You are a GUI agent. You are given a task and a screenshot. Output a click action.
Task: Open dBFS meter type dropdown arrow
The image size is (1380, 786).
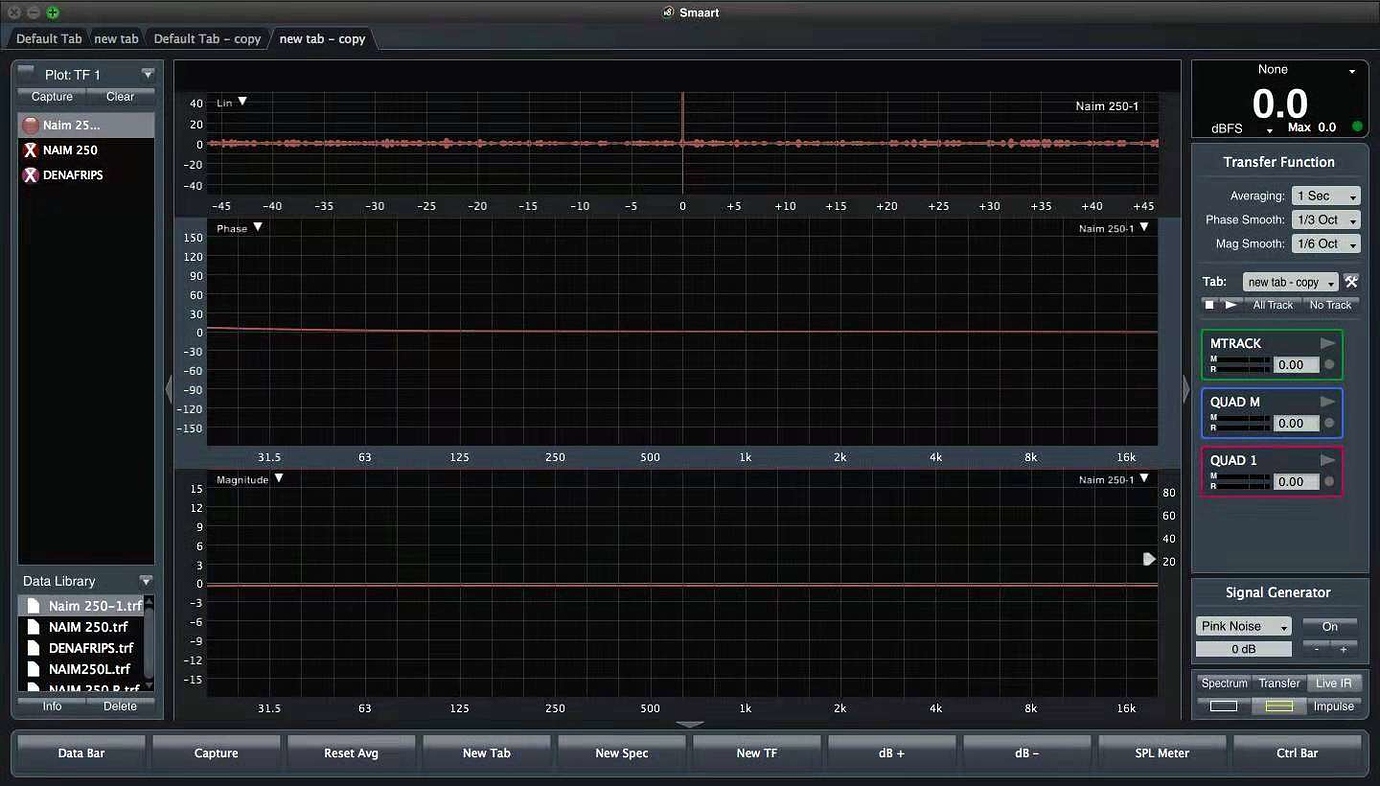tap(1270, 130)
